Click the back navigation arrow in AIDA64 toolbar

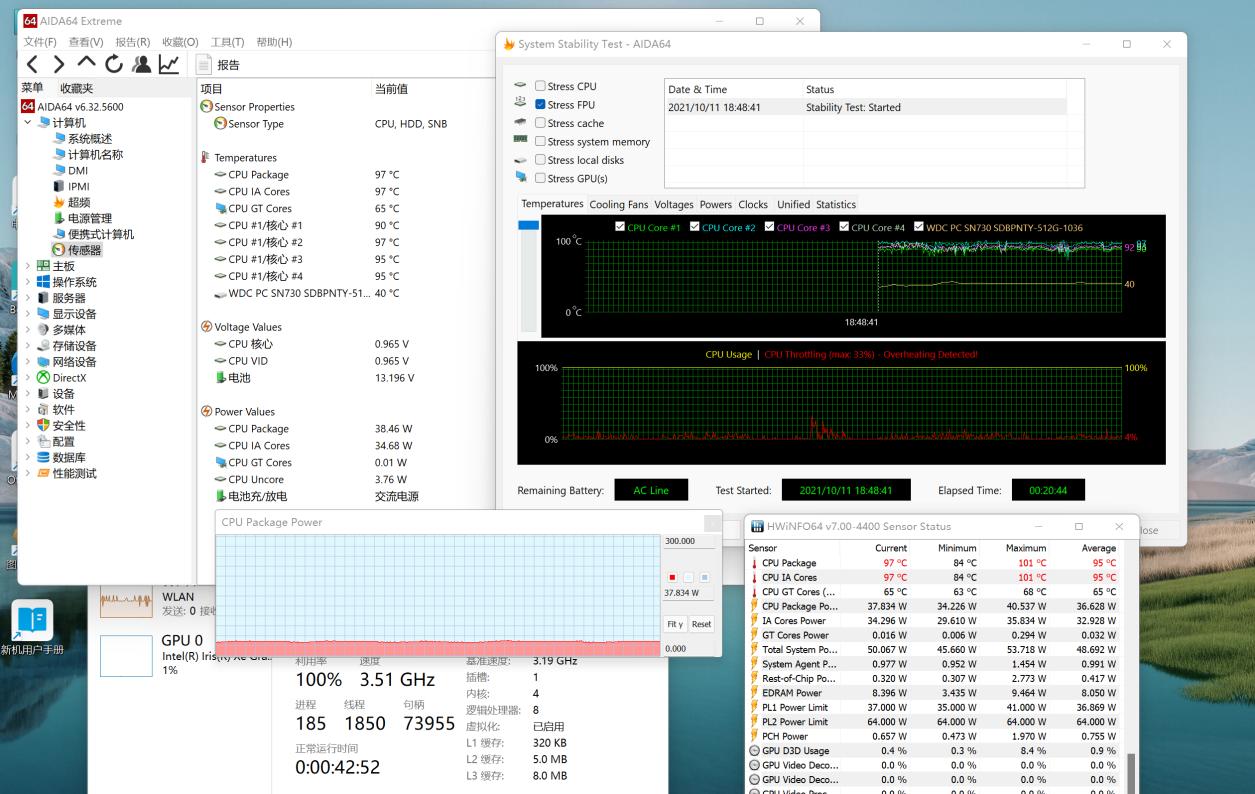coord(30,64)
